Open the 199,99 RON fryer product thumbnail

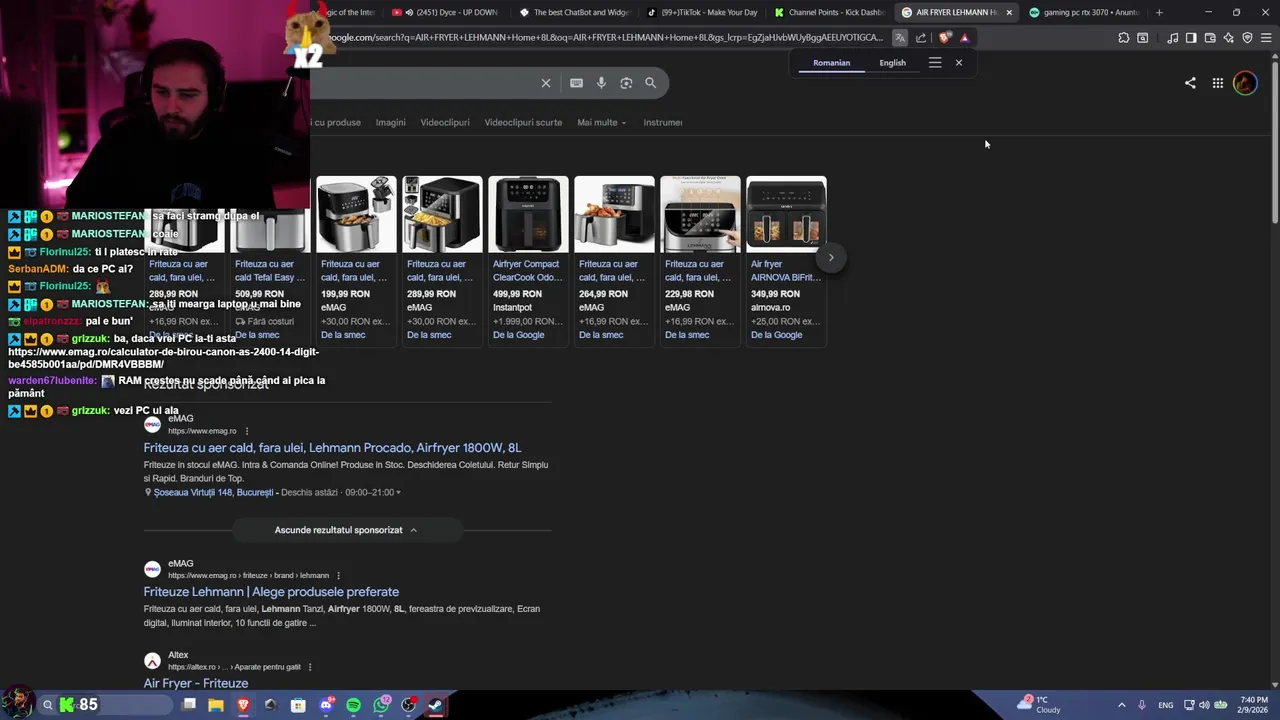(x=356, y=214)
